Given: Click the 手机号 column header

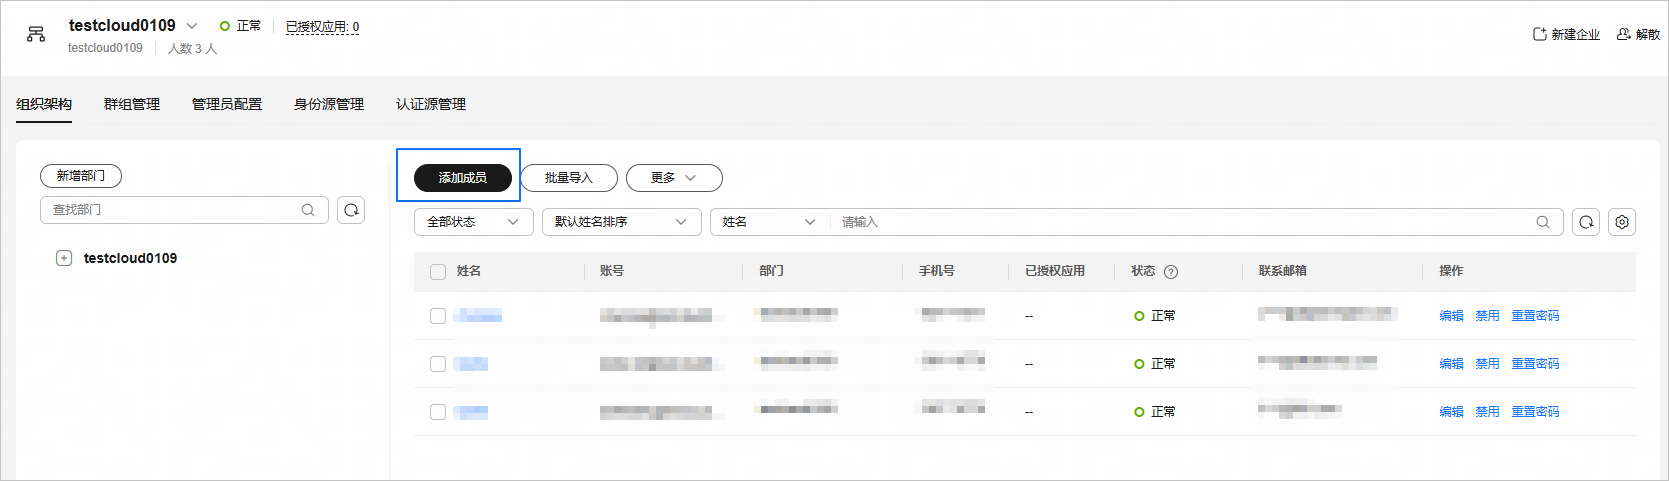Looking at the screenshot, I should tap(937, 271).
